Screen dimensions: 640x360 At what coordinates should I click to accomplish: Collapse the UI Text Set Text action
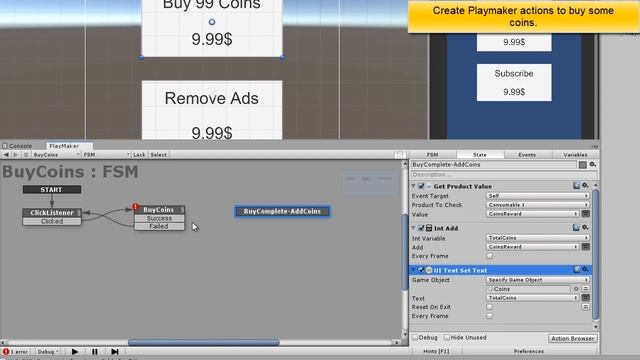[413, 270]
